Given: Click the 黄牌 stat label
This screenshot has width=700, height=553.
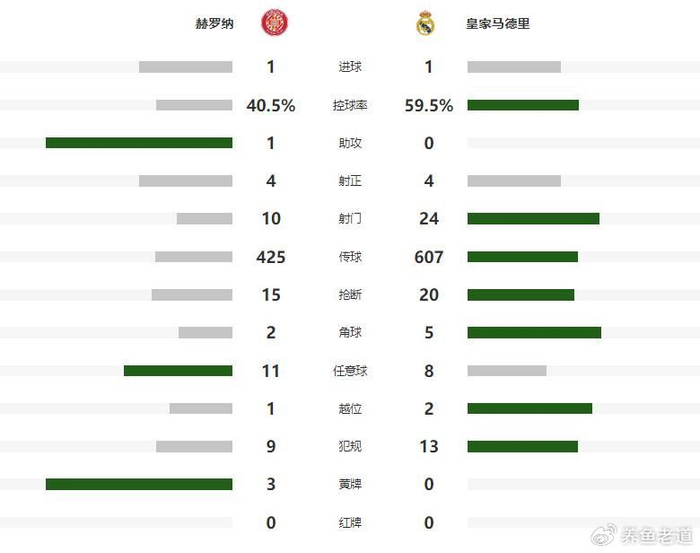Looking at the screenshot, I should [x=350, y=484].
